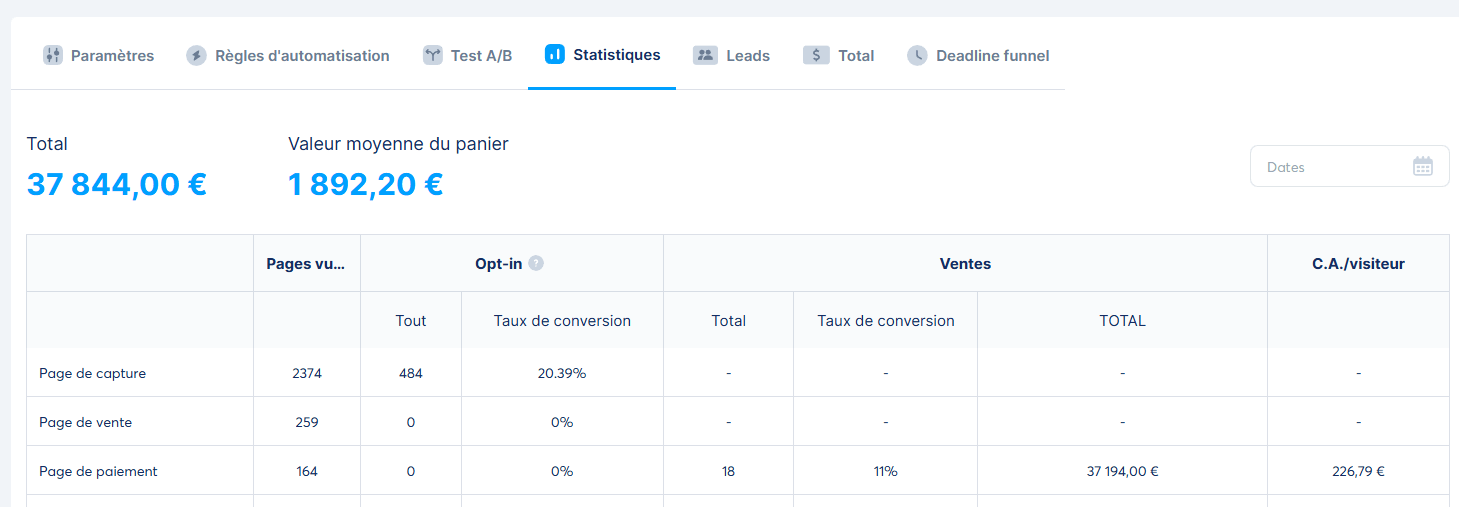This screenshot has width=1459, height=507.
Task: Click the Opt-in help question mark
Action: coord(536,264)
